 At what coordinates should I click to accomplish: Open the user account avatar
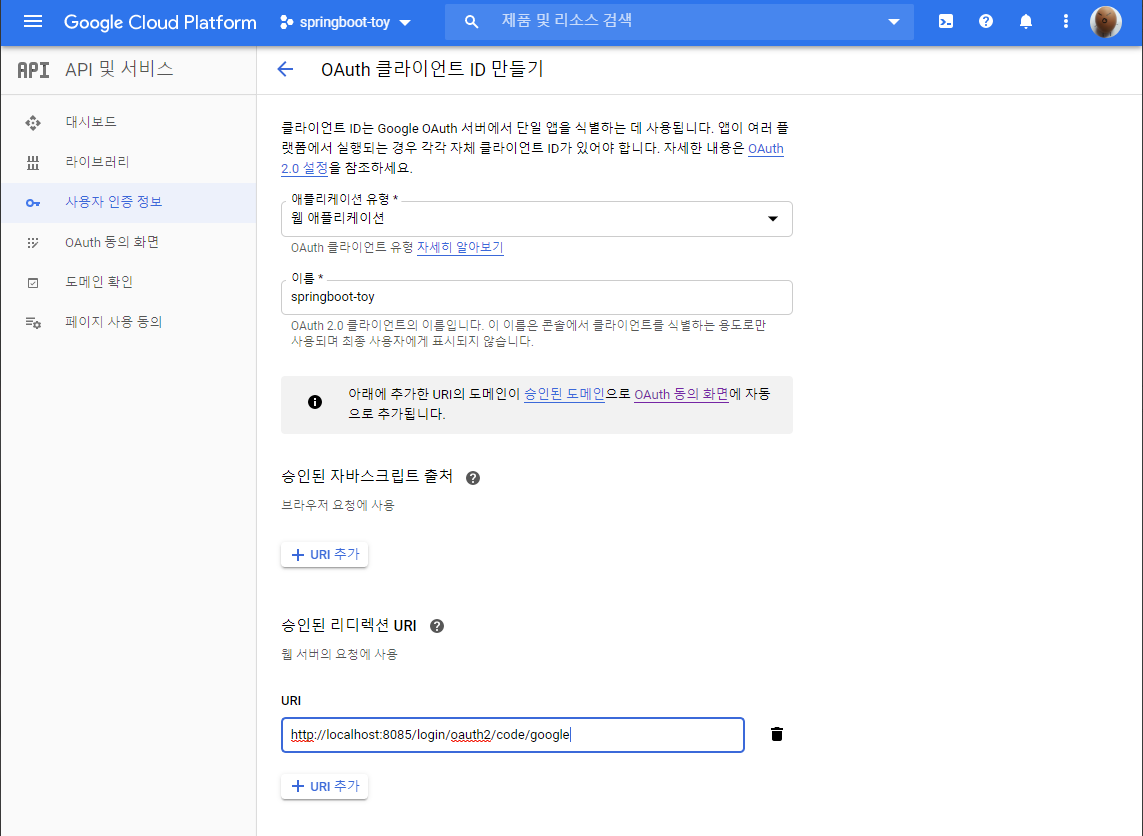point(1106,22)
